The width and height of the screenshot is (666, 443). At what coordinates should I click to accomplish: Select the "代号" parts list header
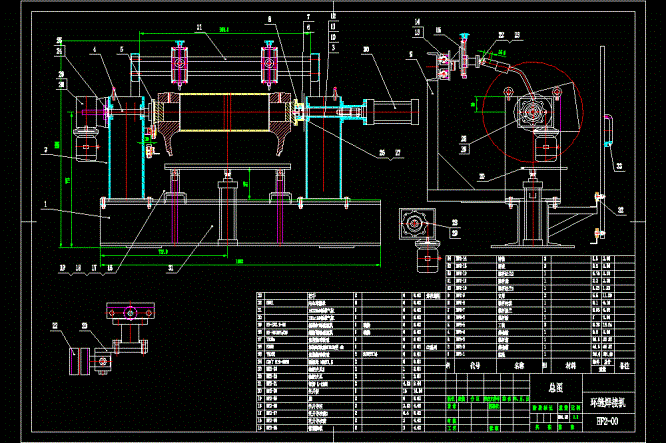(475, 365)
